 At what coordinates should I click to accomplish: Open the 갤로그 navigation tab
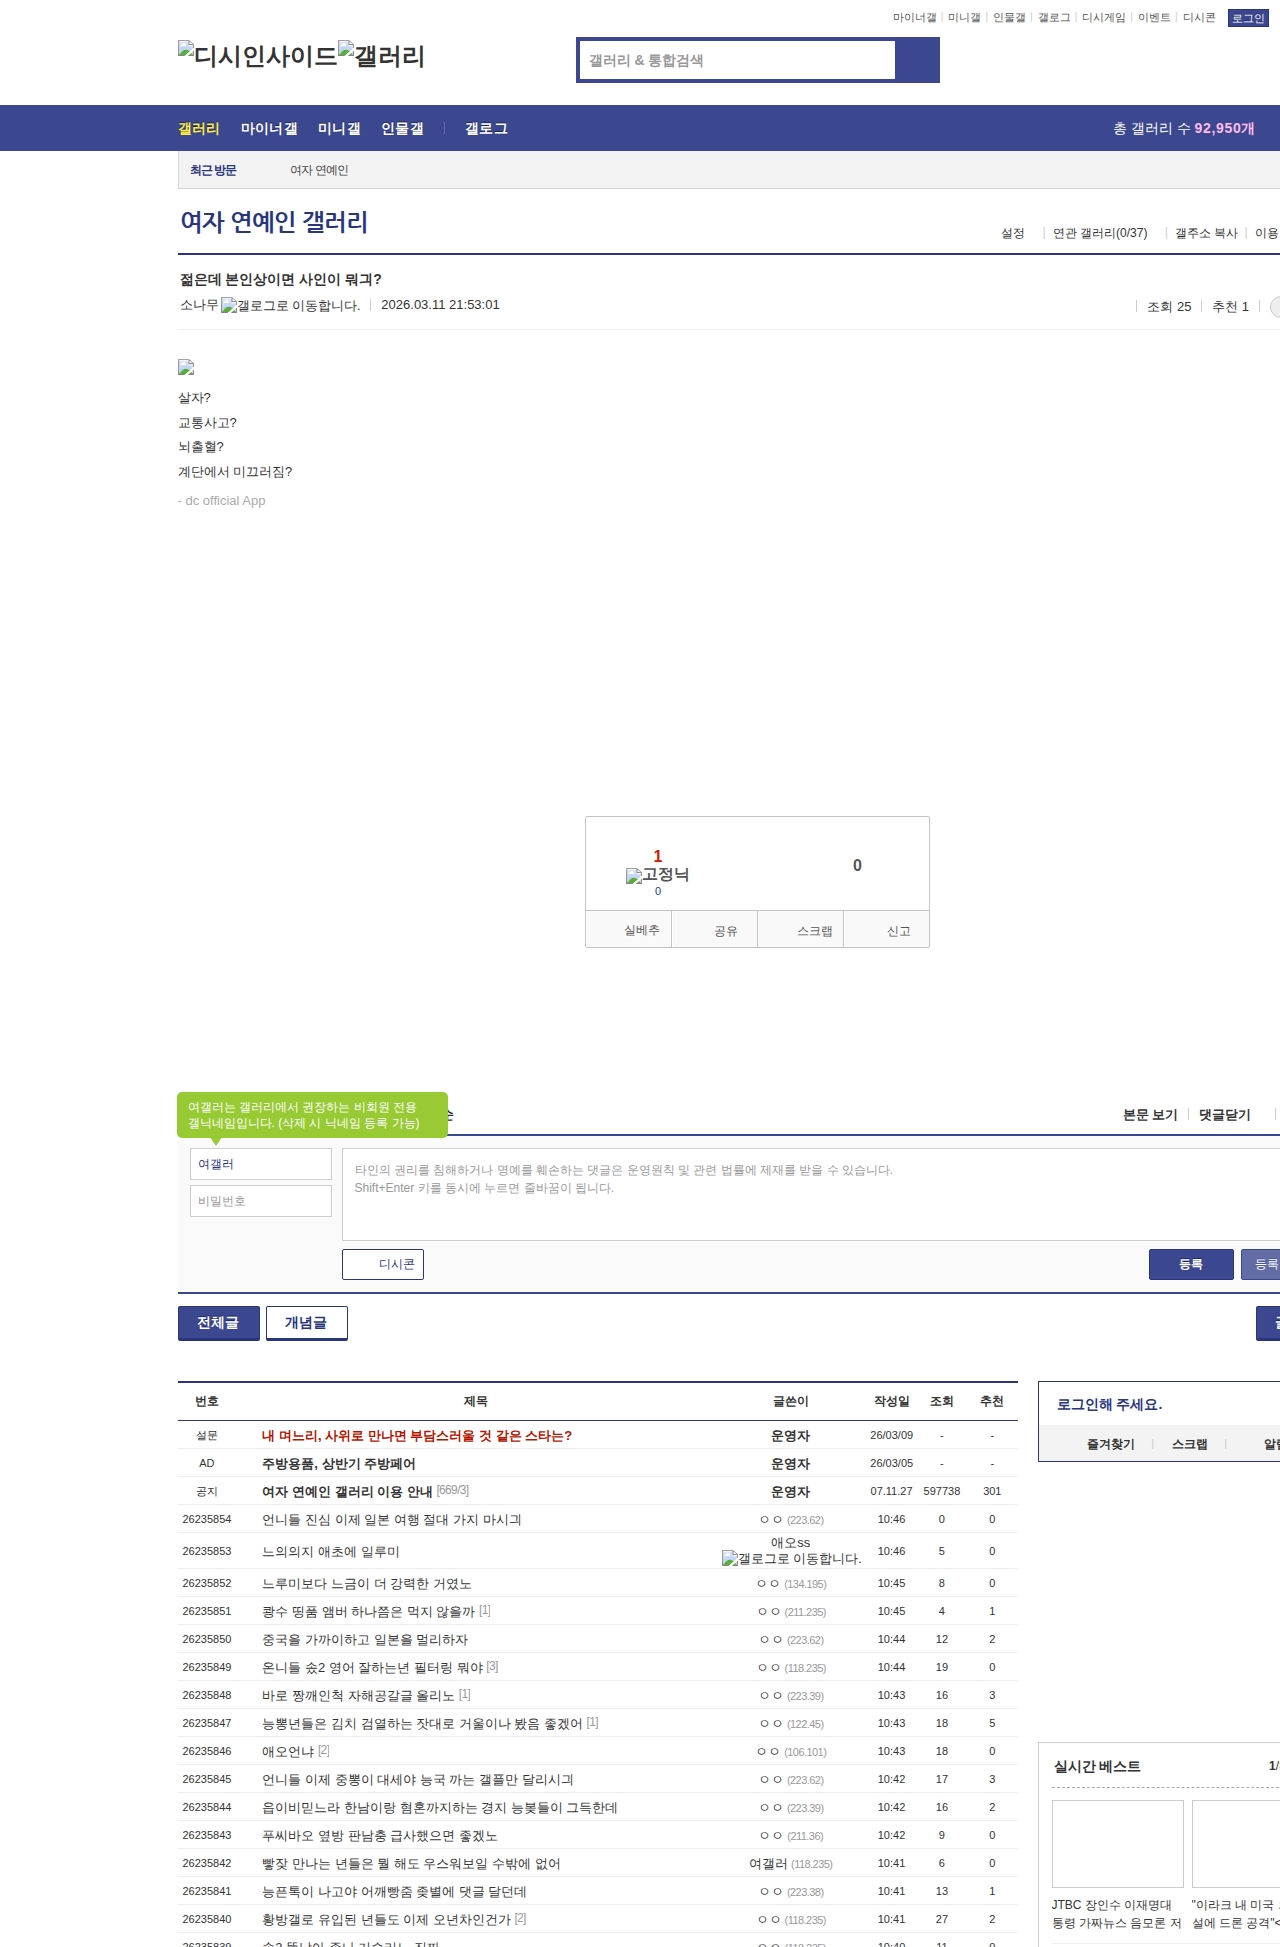tap(486, 128)
